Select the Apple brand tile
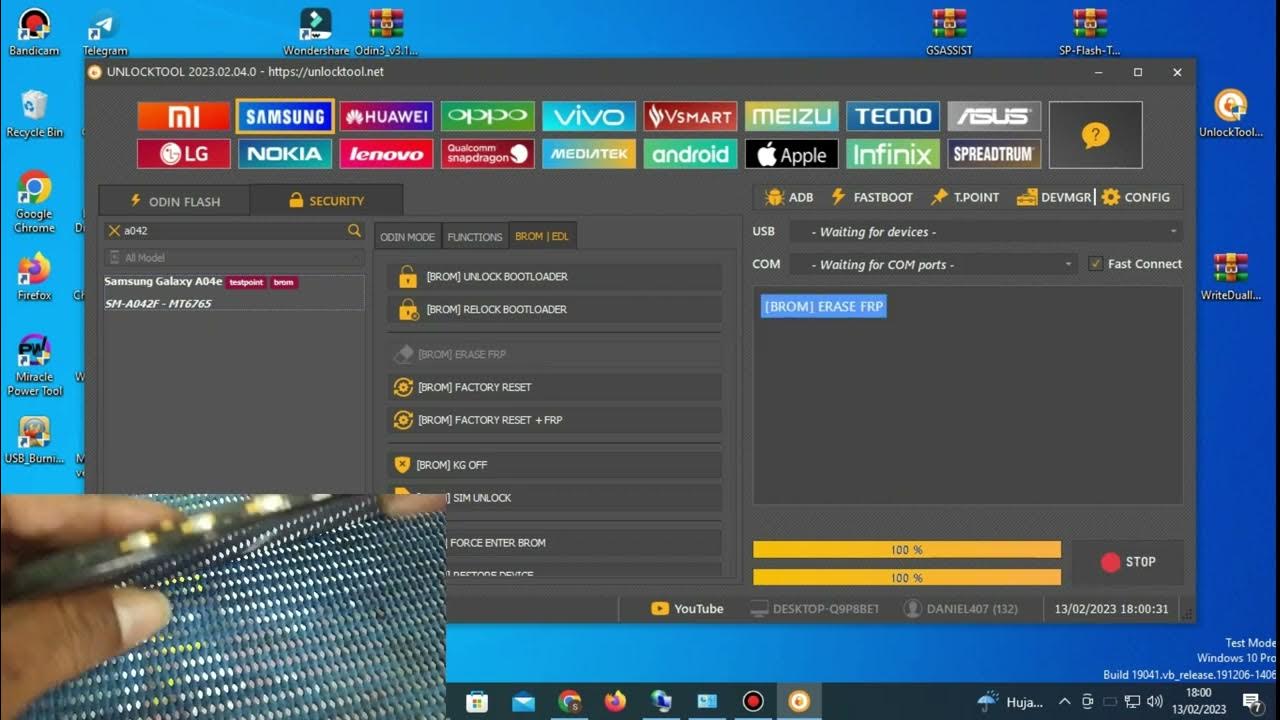 792,154
